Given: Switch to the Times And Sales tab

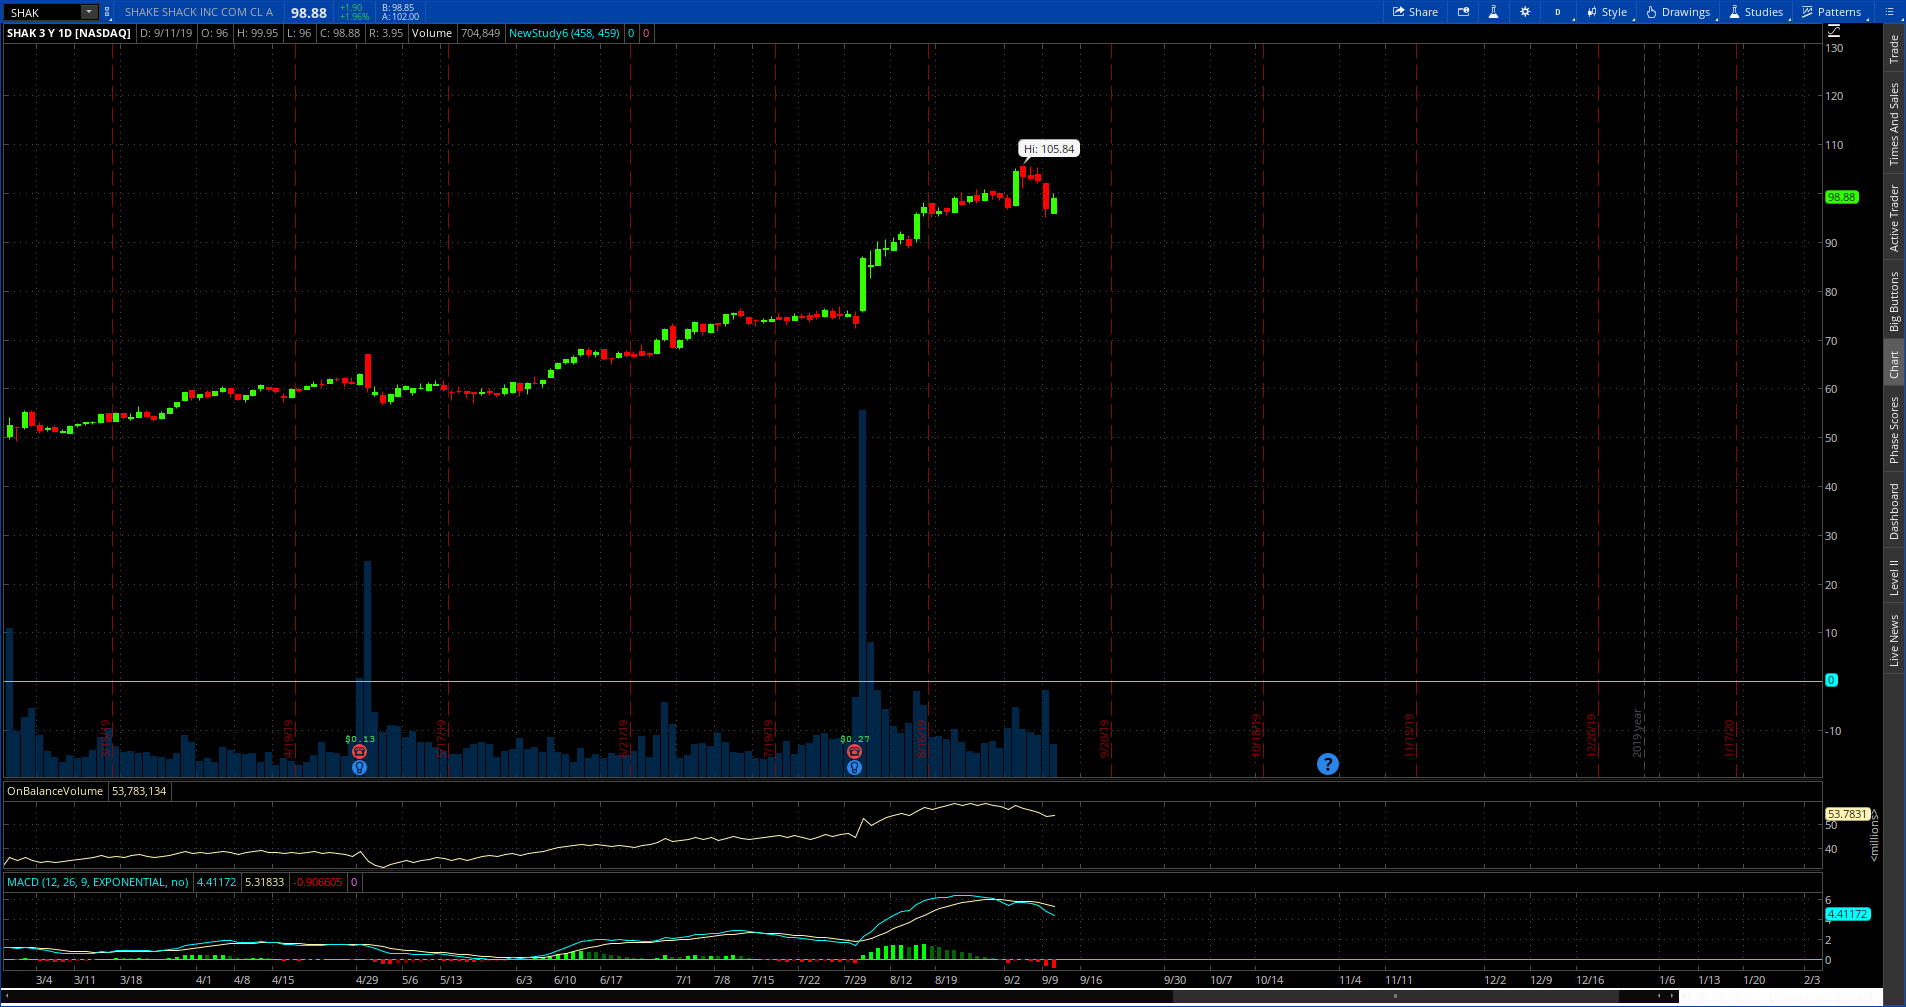Looking at the screenshot, I should pyautogui.click(x=1894, y=124).
